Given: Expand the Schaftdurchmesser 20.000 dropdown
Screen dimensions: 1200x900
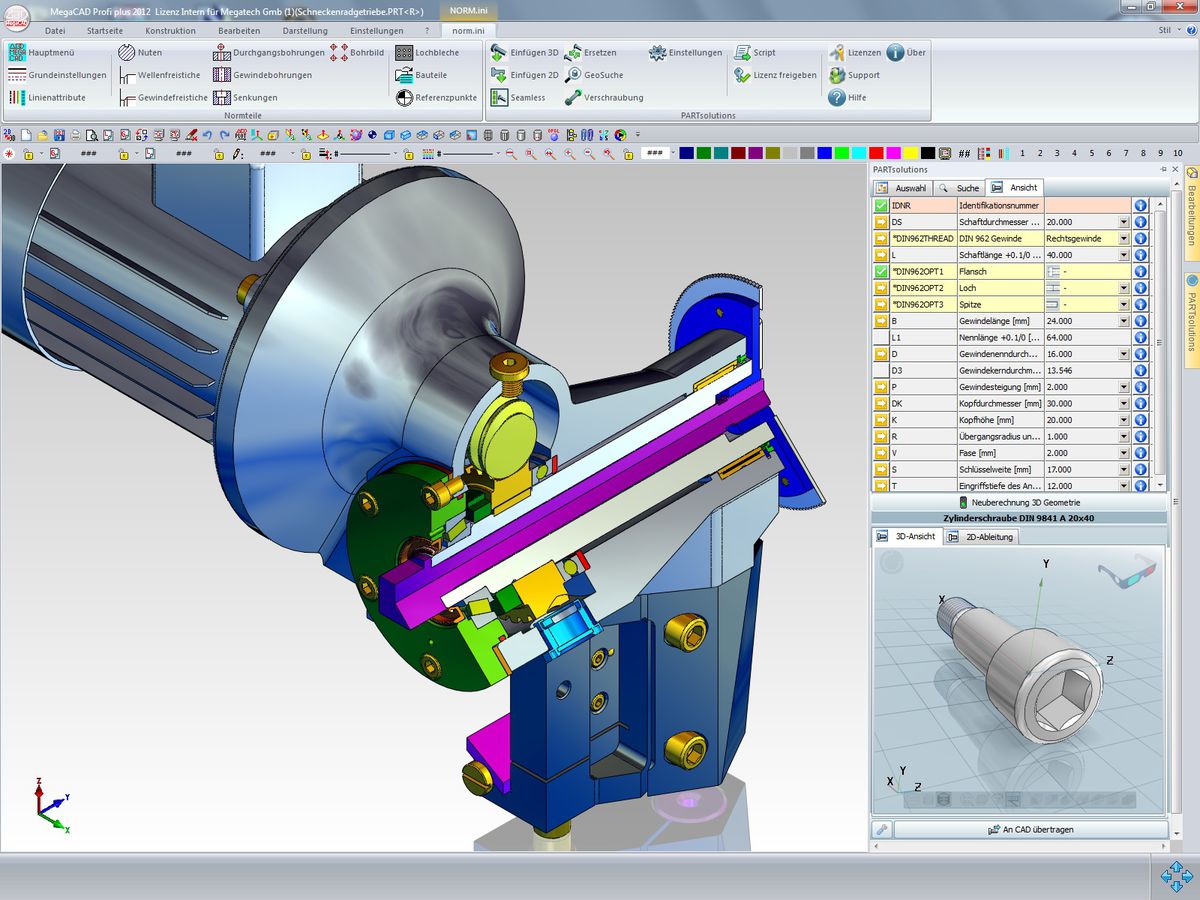Looking at the screenshot, I should point(1124,222).
